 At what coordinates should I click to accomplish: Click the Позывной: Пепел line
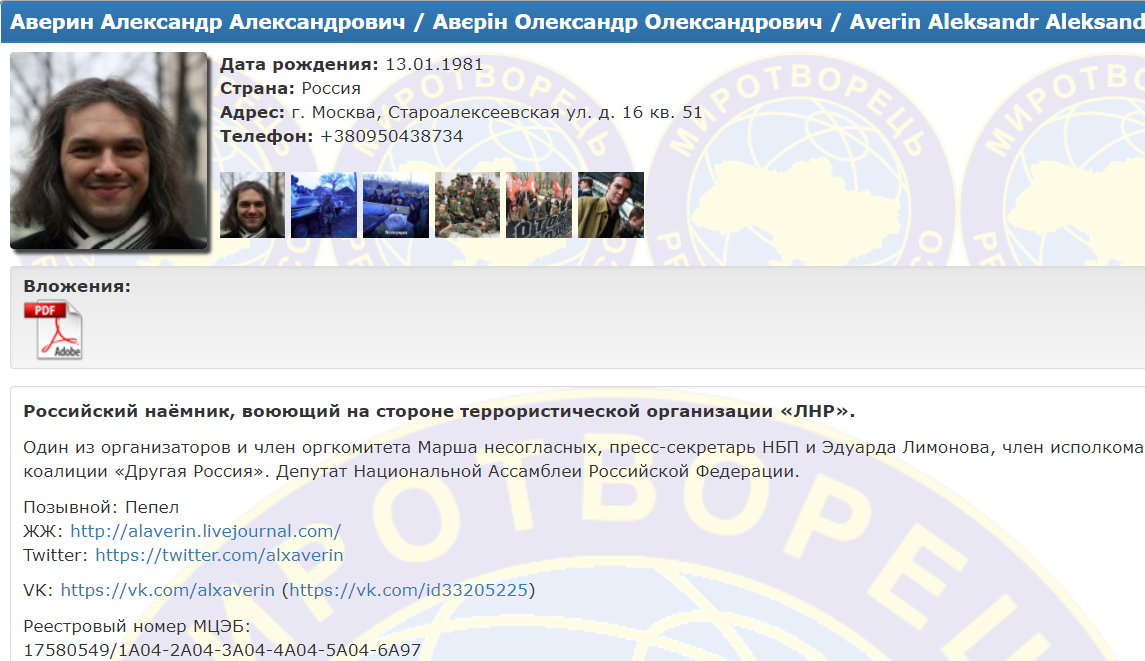coord(101,507)
